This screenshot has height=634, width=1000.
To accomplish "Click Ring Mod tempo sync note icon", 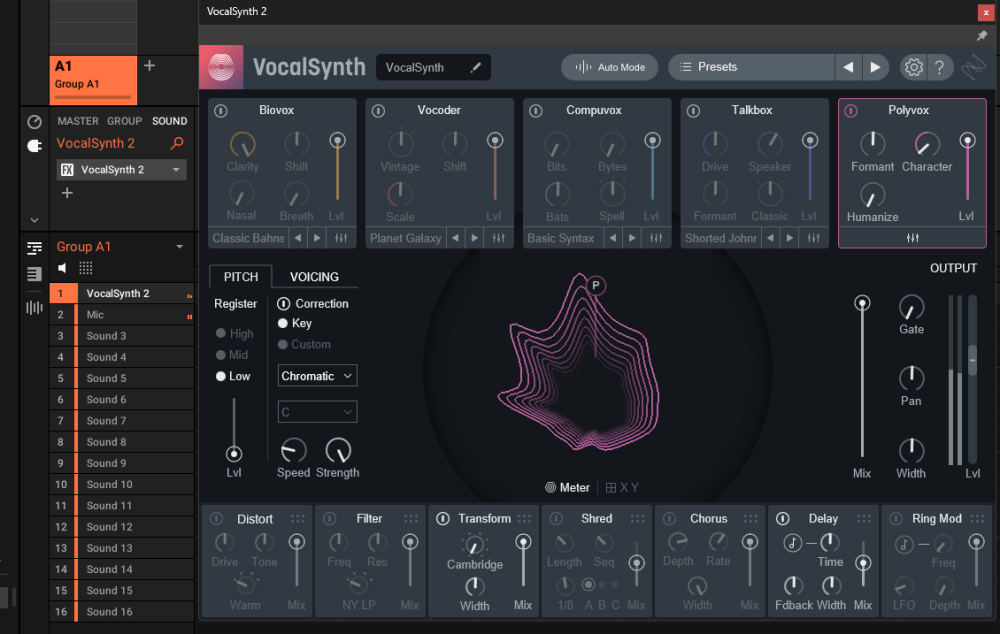I will pyautogui.click(x=904, y=544).
